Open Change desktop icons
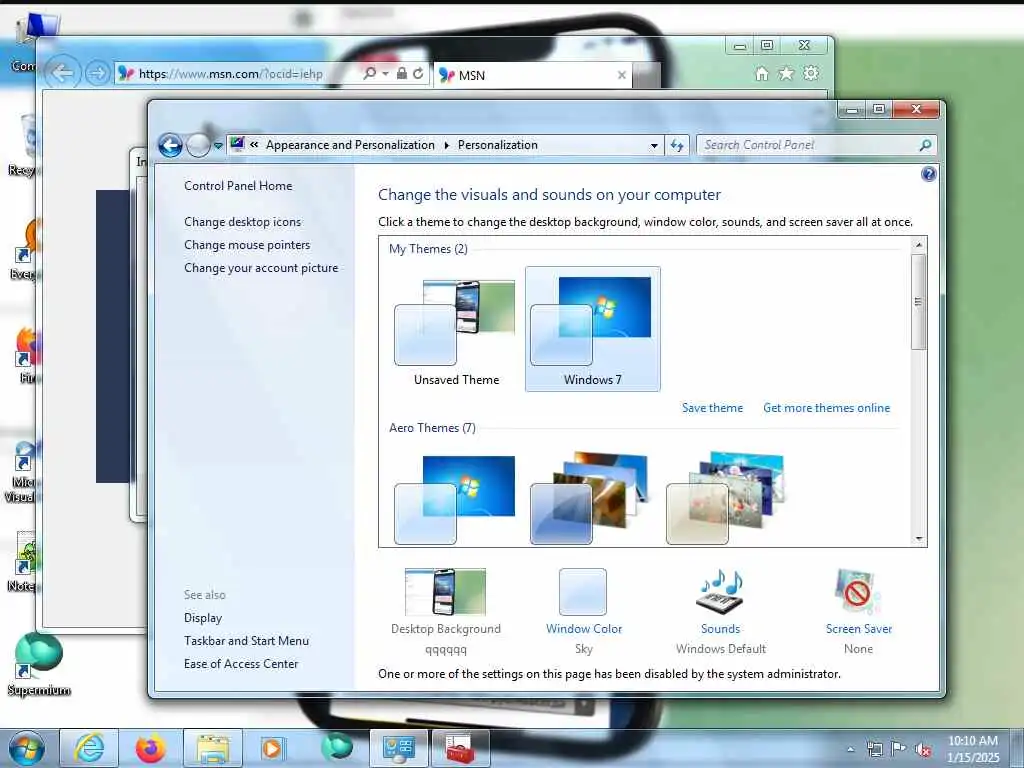Screen dimensions: 1024x768 pos(243,221)
